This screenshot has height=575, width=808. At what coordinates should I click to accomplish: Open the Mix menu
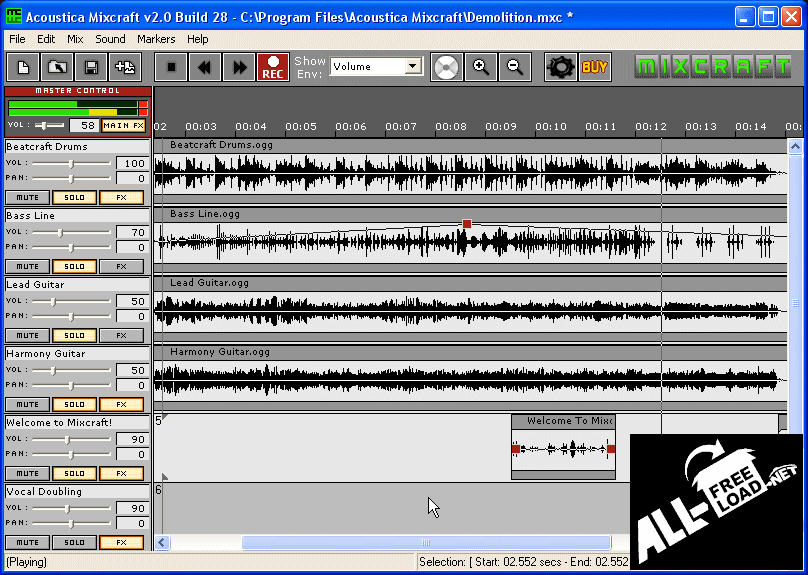[75, 39]
